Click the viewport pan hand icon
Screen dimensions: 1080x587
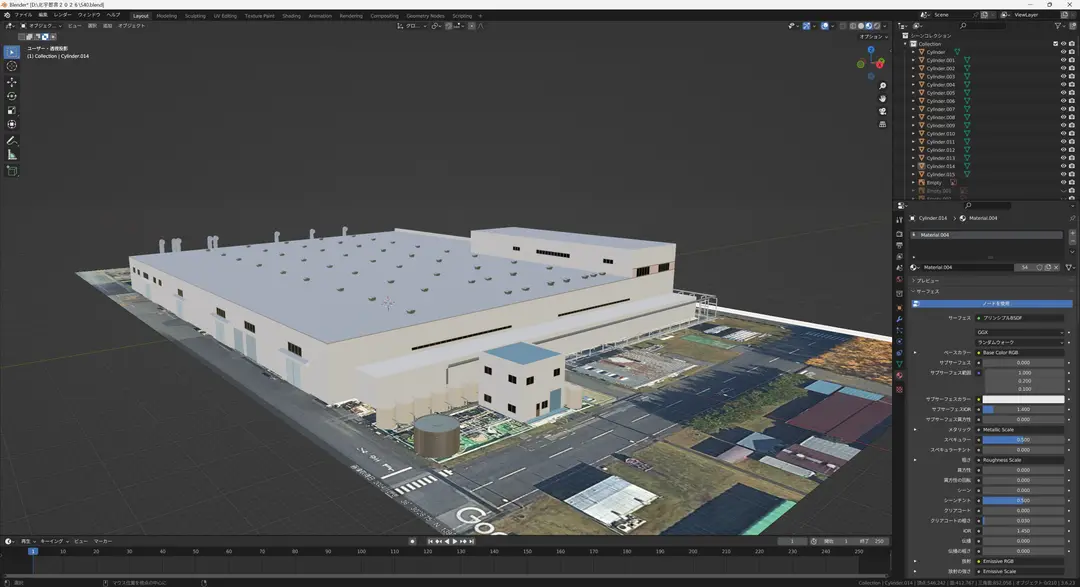(882, 99)
